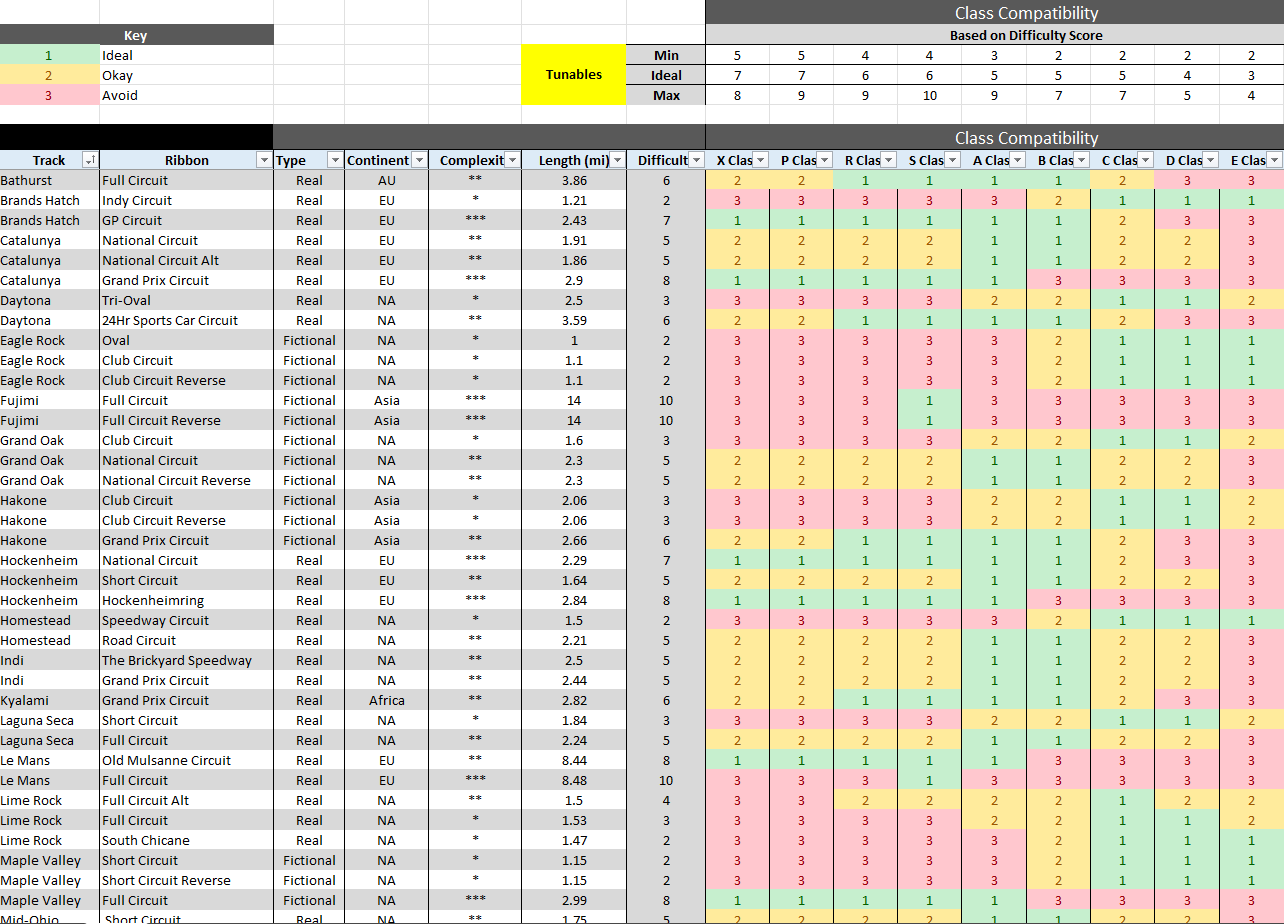Open the Track column filter dropdown

point(90,160)
